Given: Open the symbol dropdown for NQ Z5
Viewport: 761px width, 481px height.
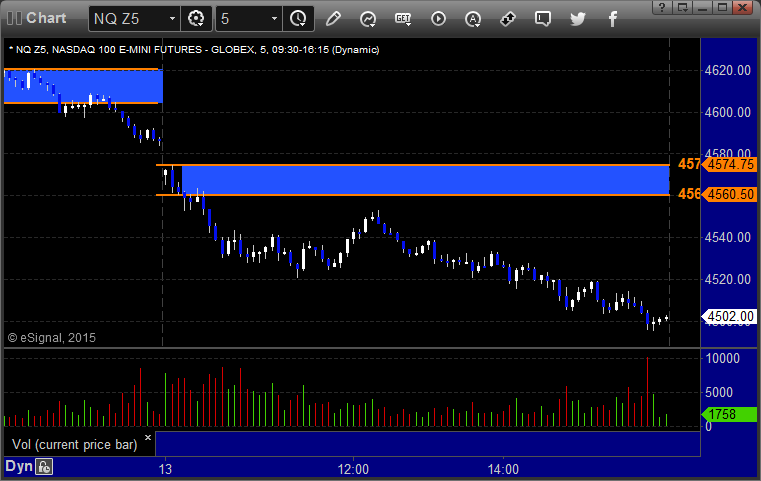Looking at the screenshot, I should pyautogui.click(x=172, y=18).
